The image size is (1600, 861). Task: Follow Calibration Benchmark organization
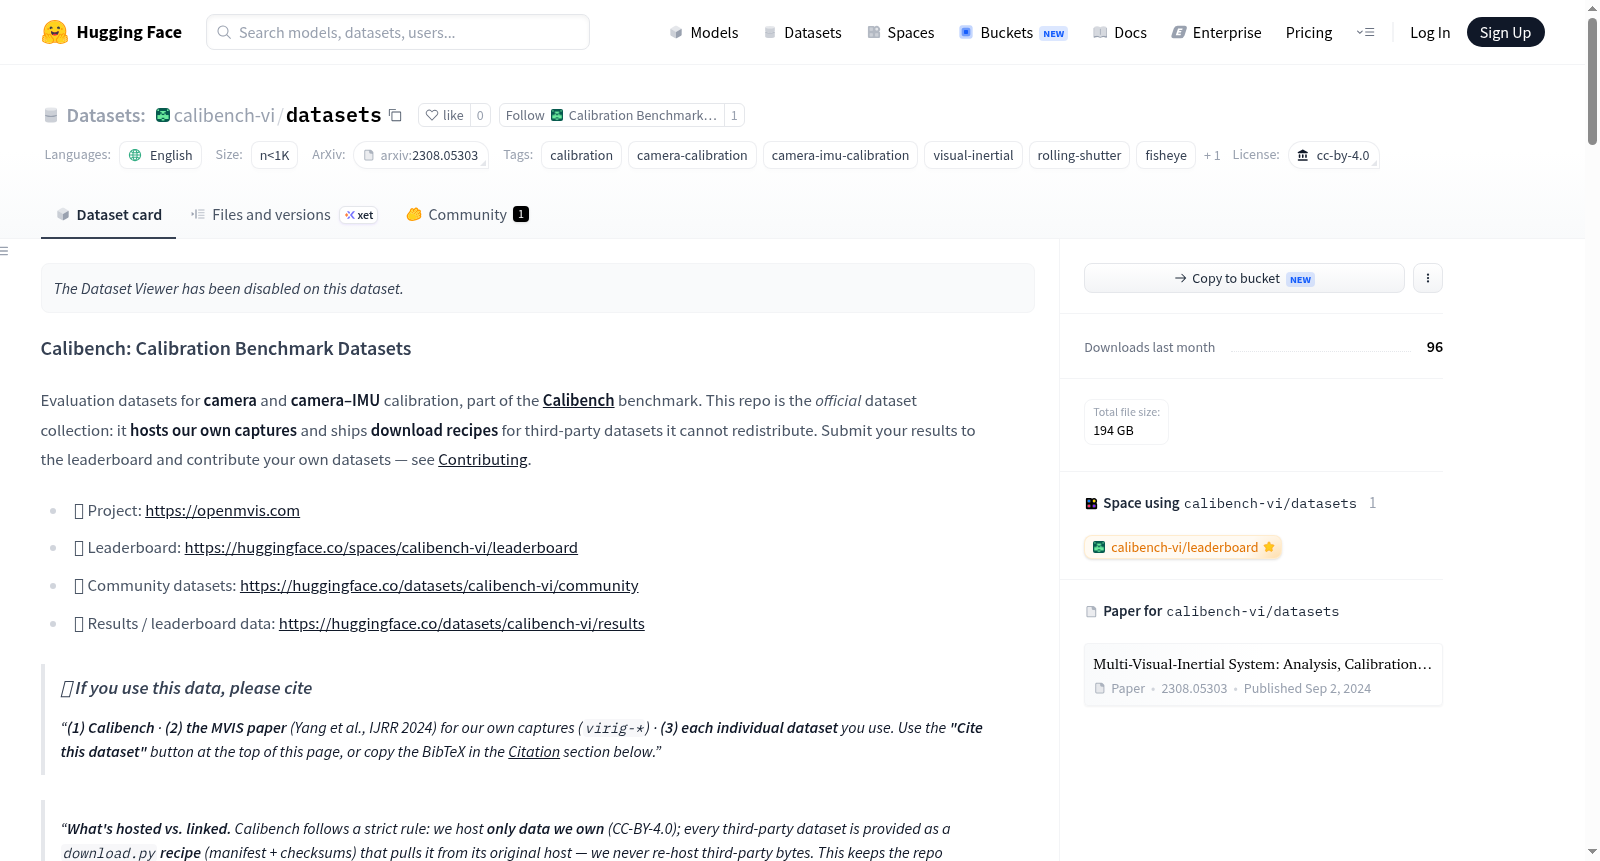pyautogui.click(x=611, y=115)
